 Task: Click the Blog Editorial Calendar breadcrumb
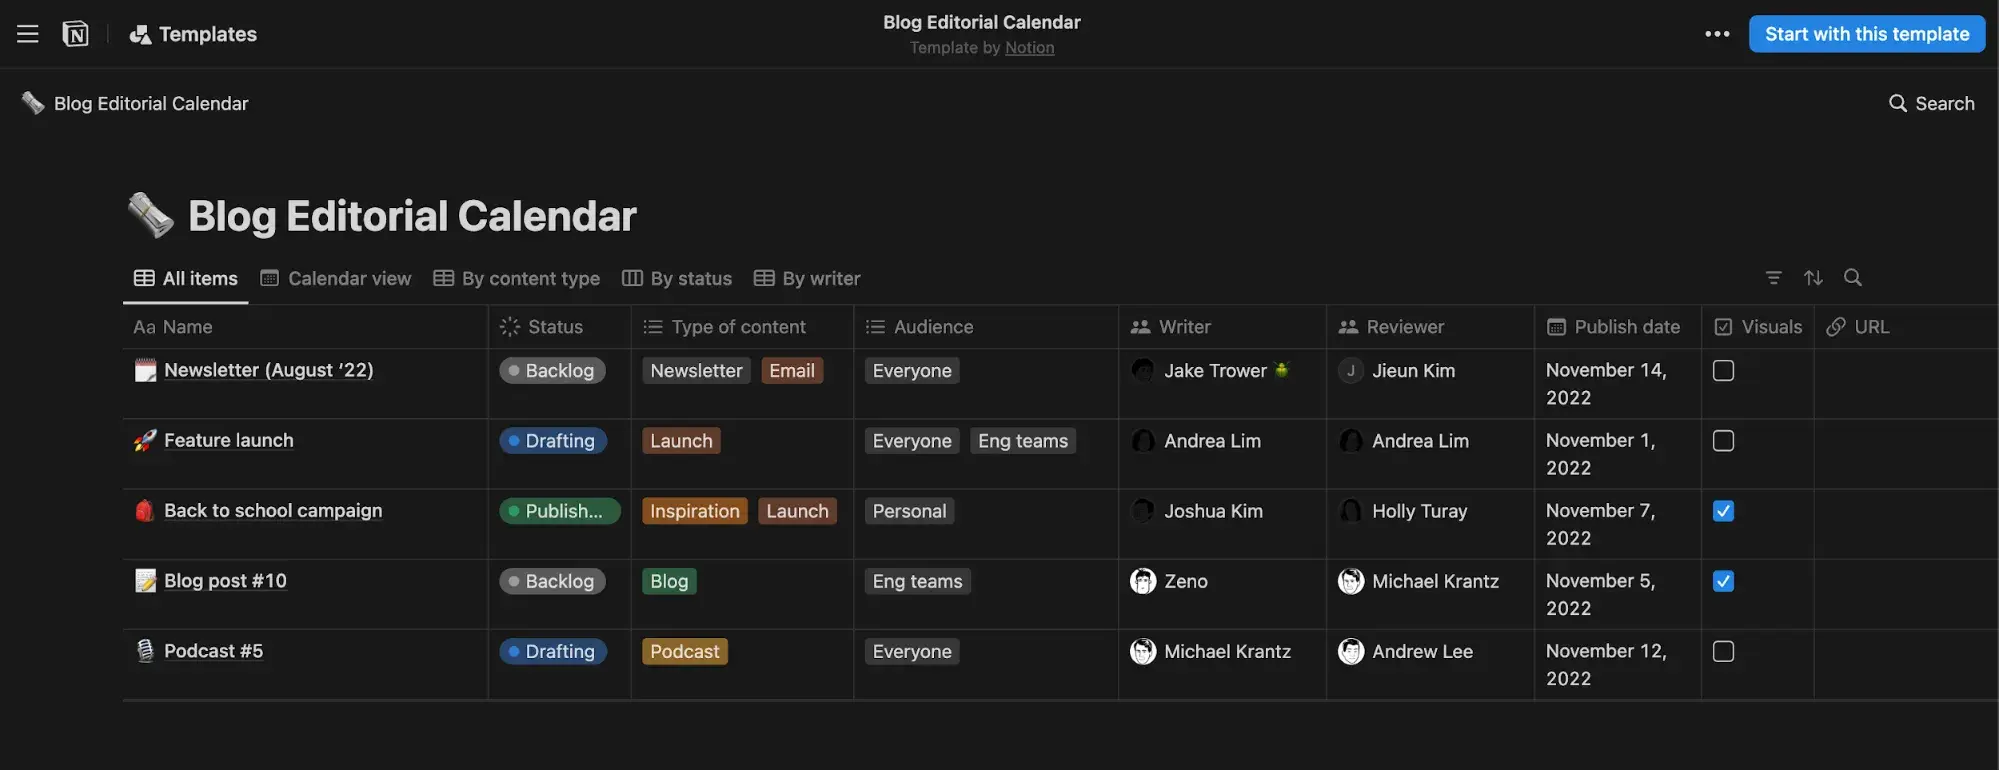tap(135, 103)
